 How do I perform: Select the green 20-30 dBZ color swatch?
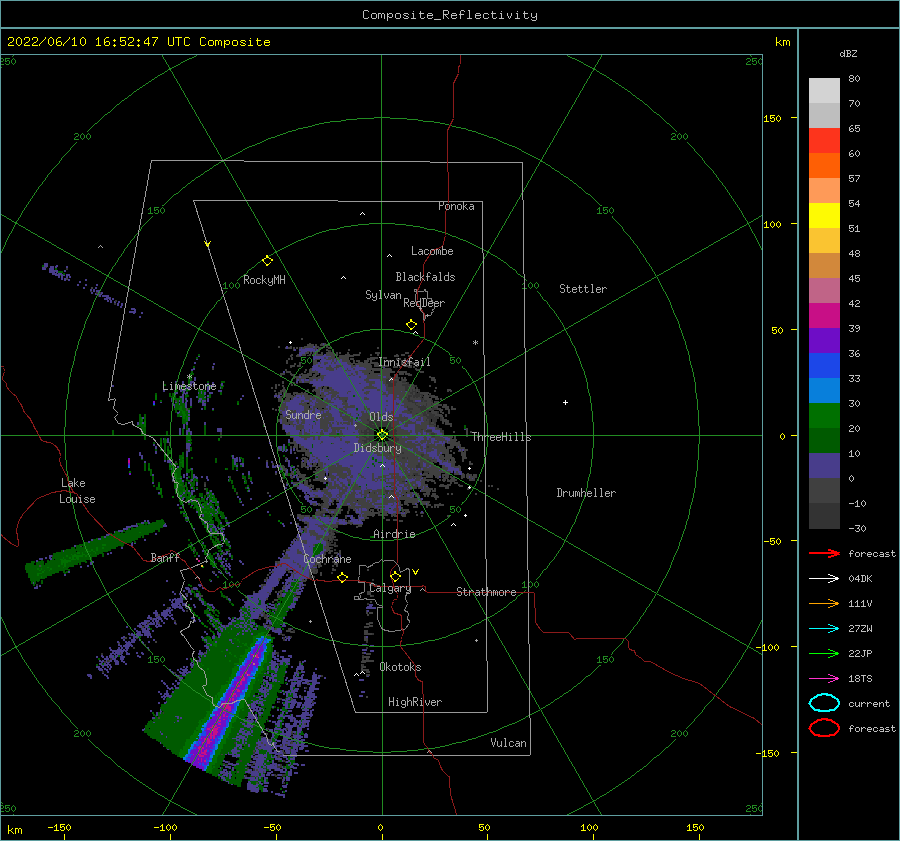point(824,416)
